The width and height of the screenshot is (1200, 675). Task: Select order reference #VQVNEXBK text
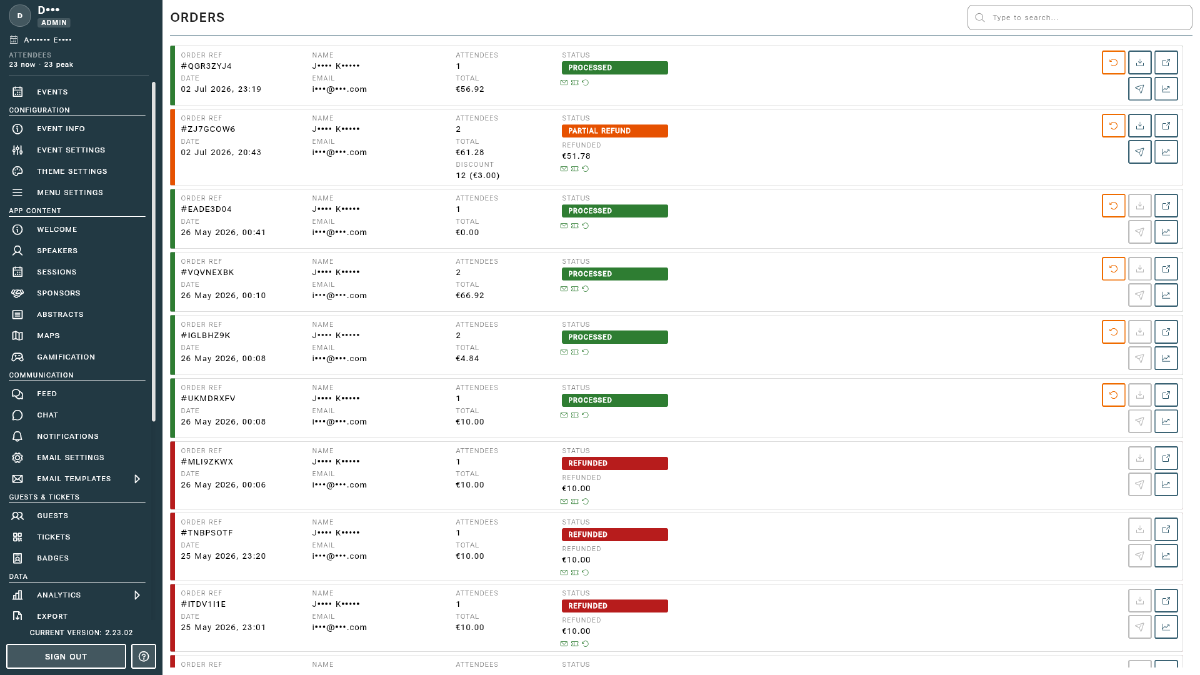207,272
